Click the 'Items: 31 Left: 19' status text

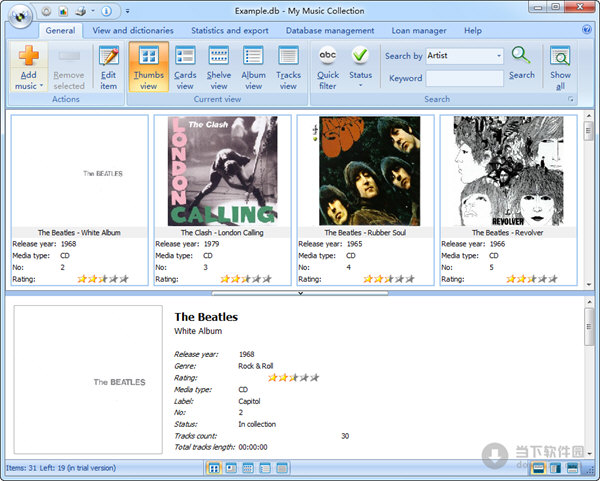click(61, 468)
